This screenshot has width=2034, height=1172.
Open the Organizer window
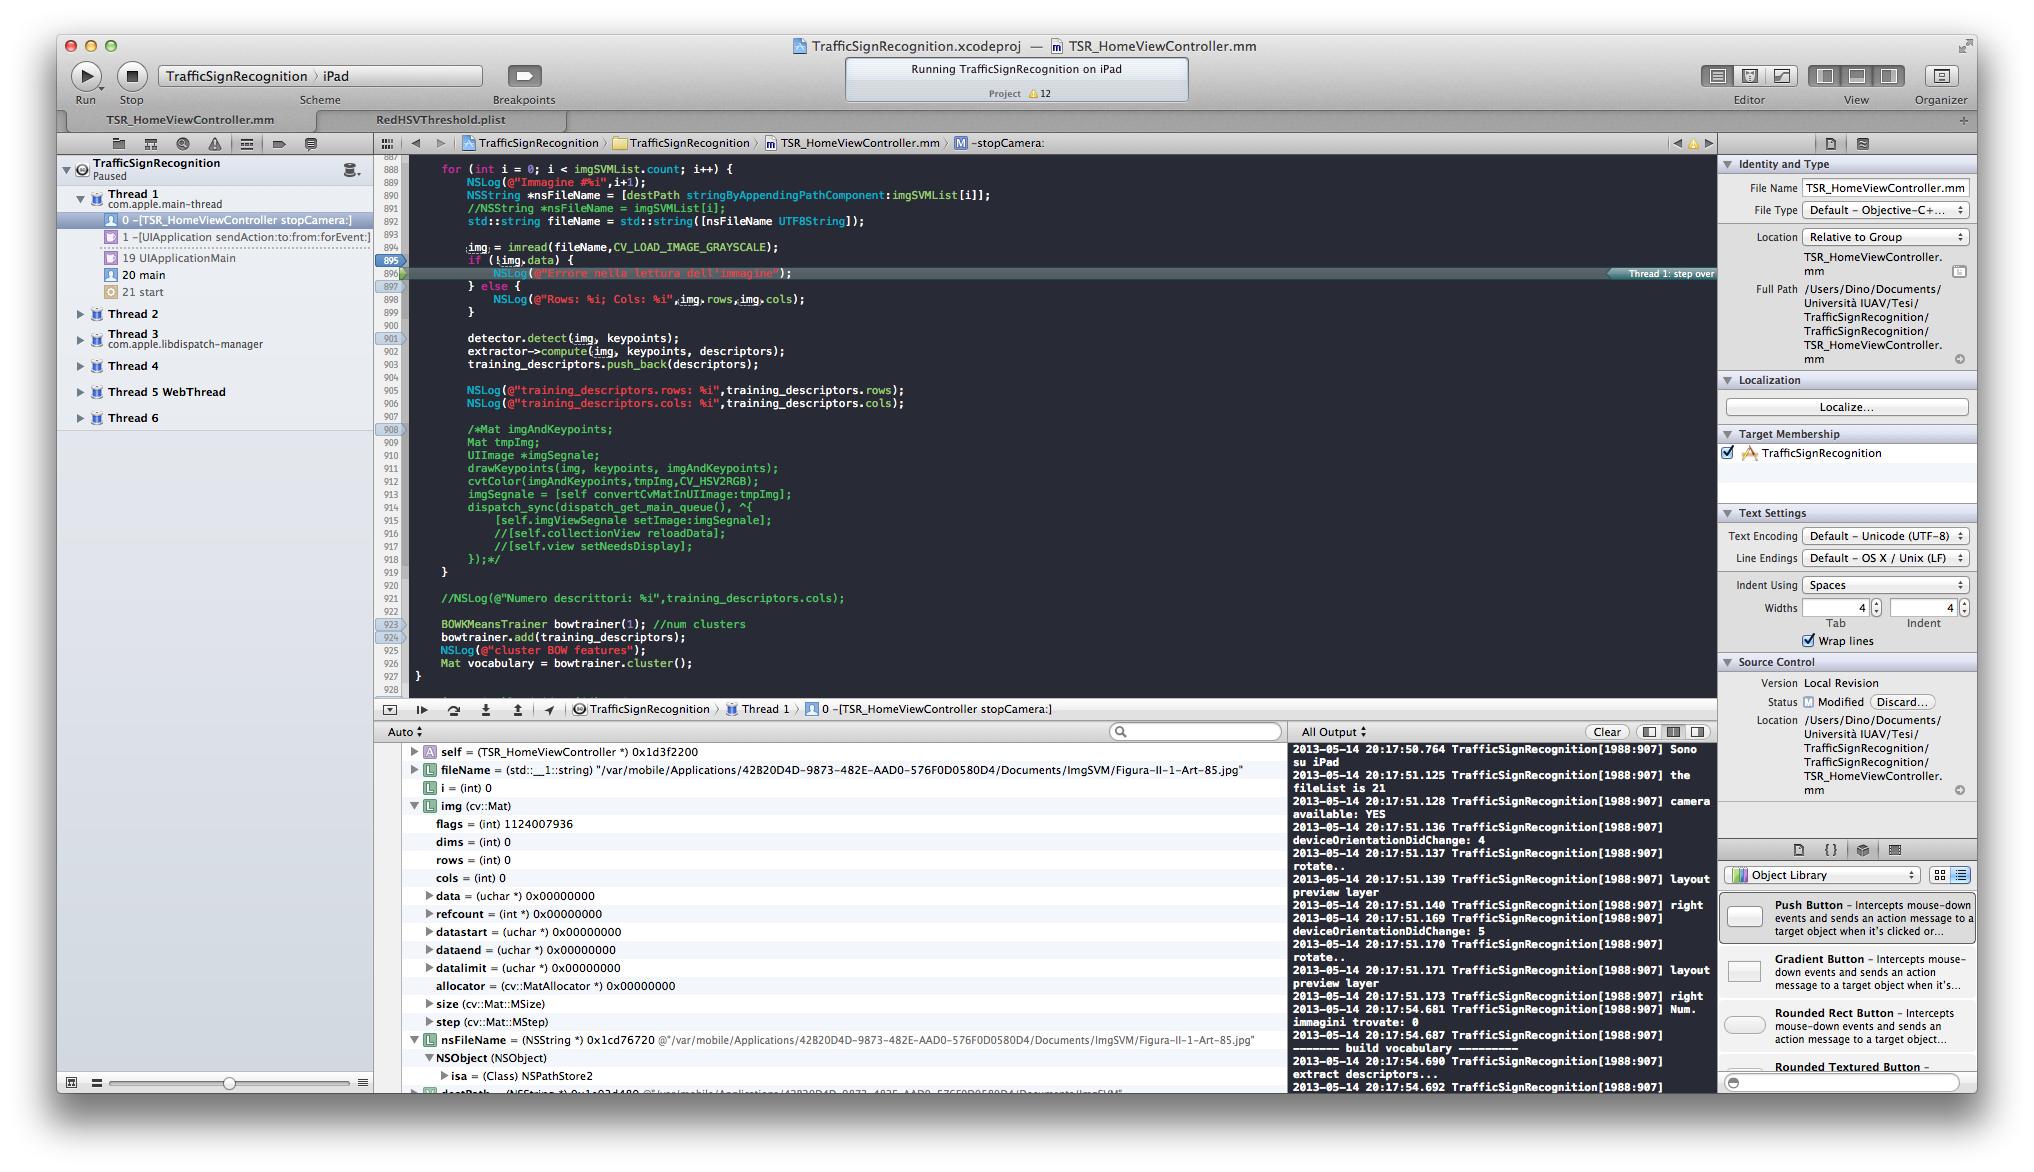[1941, 76]
